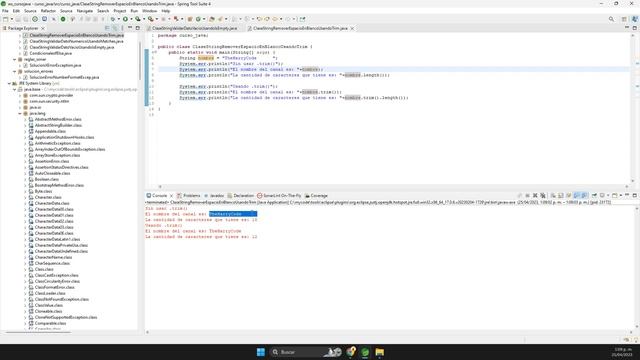Viewport: 640px width, 360px height.
Task: Click Remove Launch icon in Console toolbar
Action: 535,196
